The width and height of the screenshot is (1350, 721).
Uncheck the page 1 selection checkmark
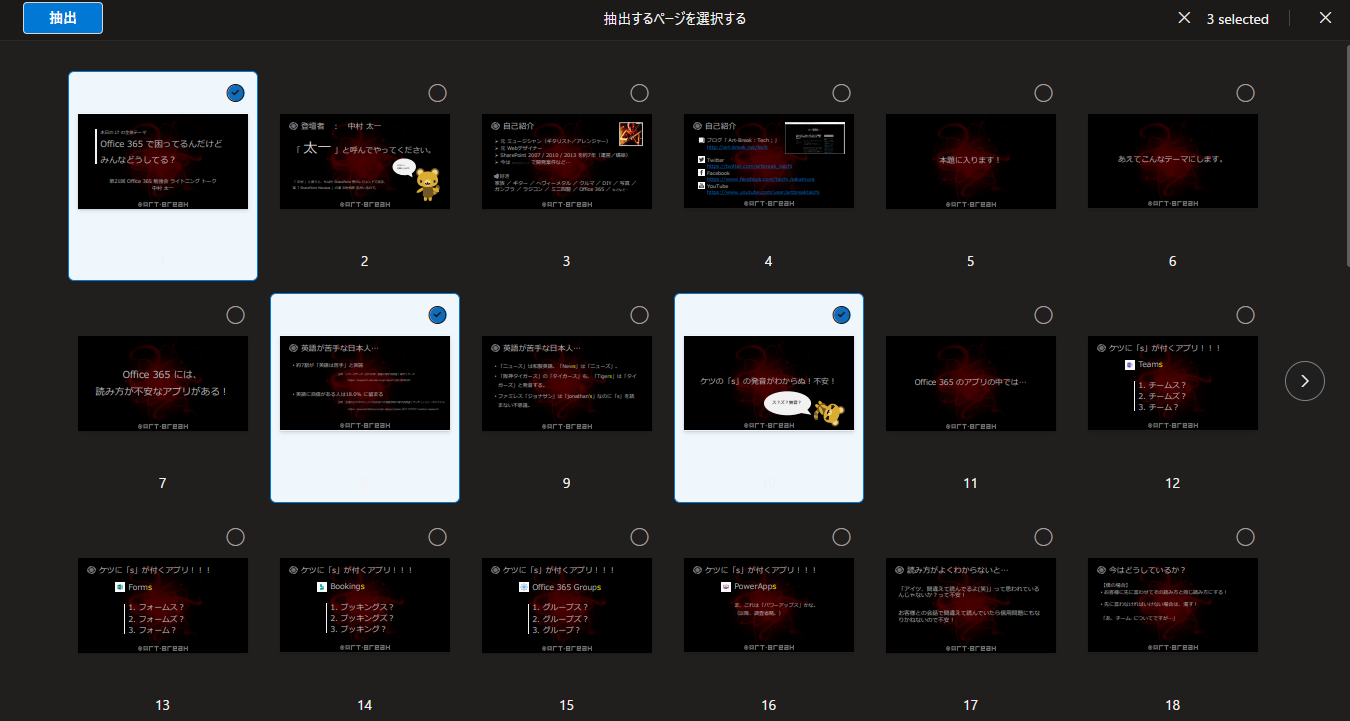tap(235, 93)
